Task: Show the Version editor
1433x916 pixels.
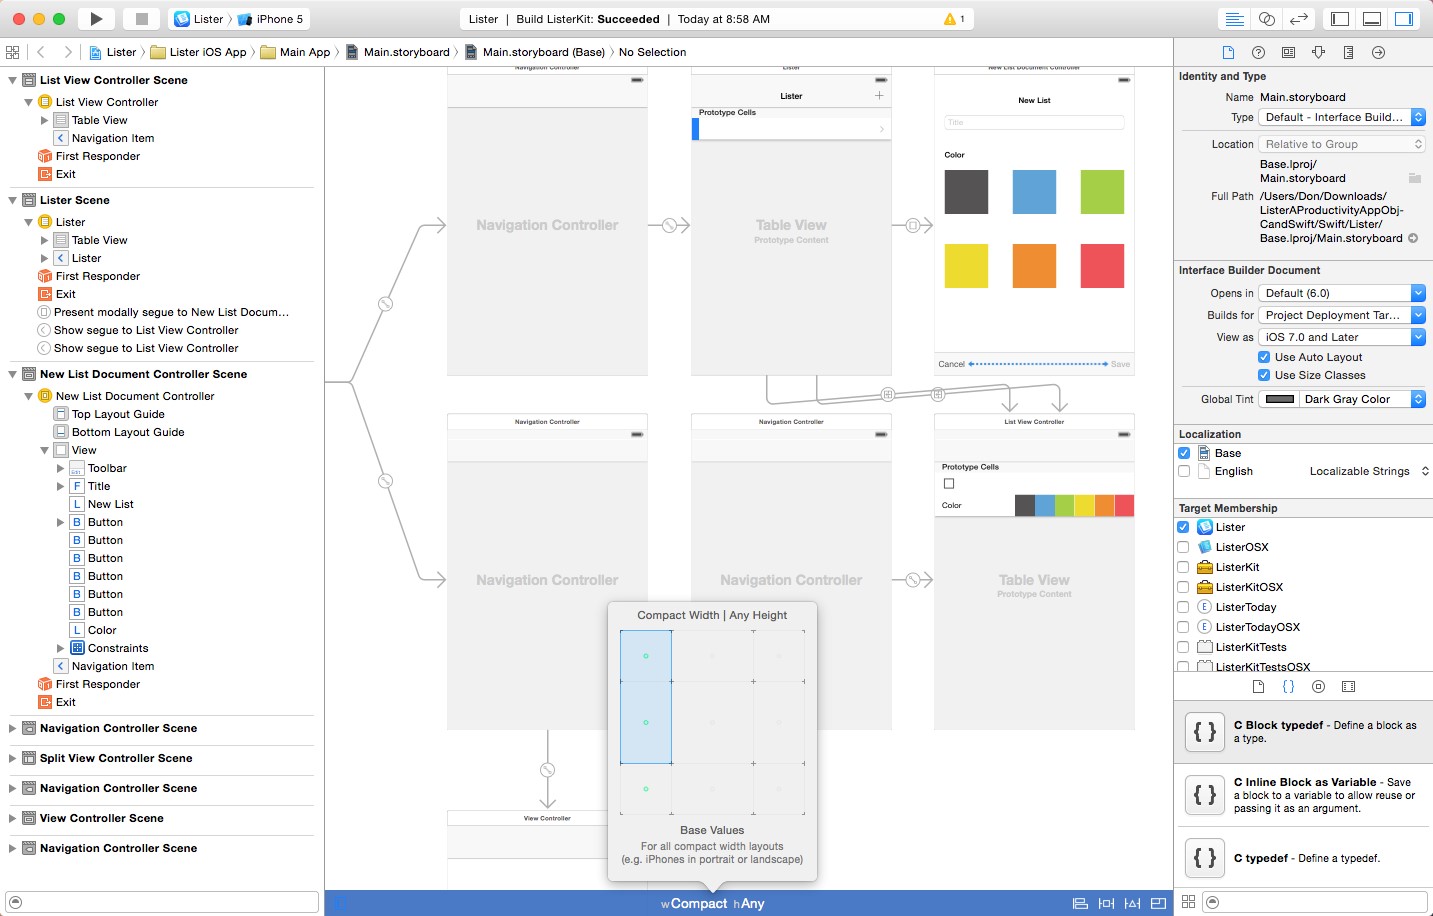Action: [1299, 19]
